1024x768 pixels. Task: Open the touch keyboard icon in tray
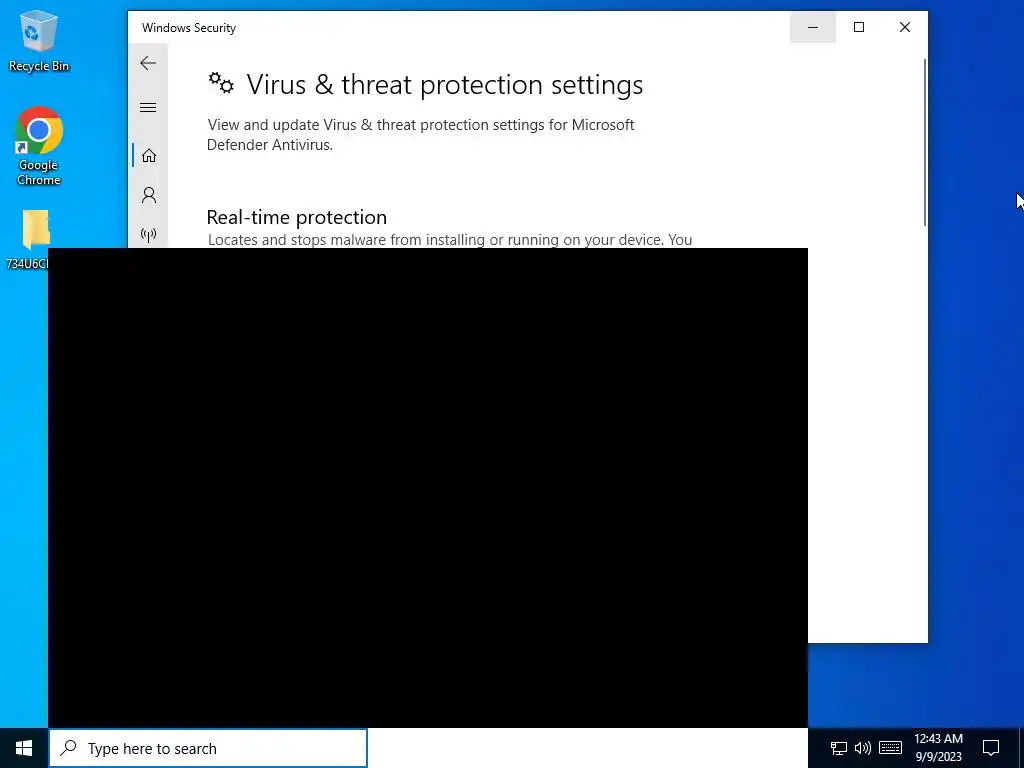click(890, 748)
